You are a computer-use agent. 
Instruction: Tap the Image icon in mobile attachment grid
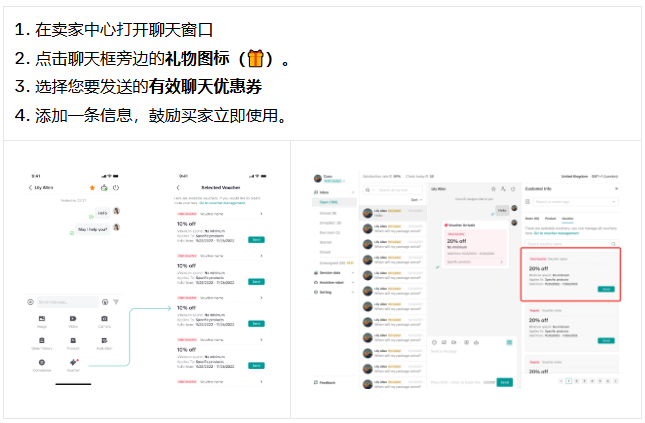[42, 318]
